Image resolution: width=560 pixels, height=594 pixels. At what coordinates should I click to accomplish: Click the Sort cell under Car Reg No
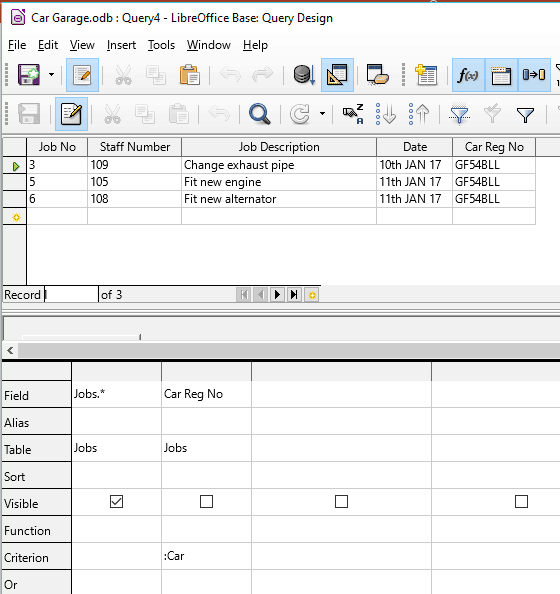click(x=206, y=475)
